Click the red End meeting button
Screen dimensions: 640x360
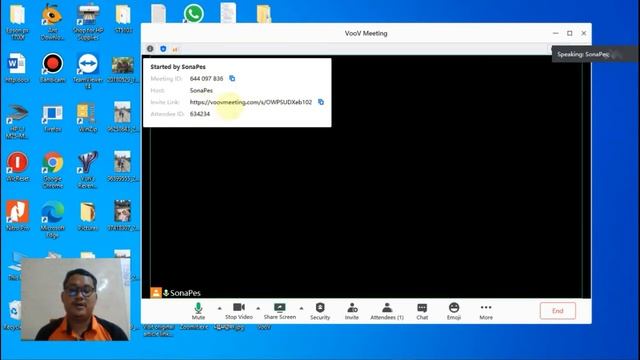(x=558, y=311)
